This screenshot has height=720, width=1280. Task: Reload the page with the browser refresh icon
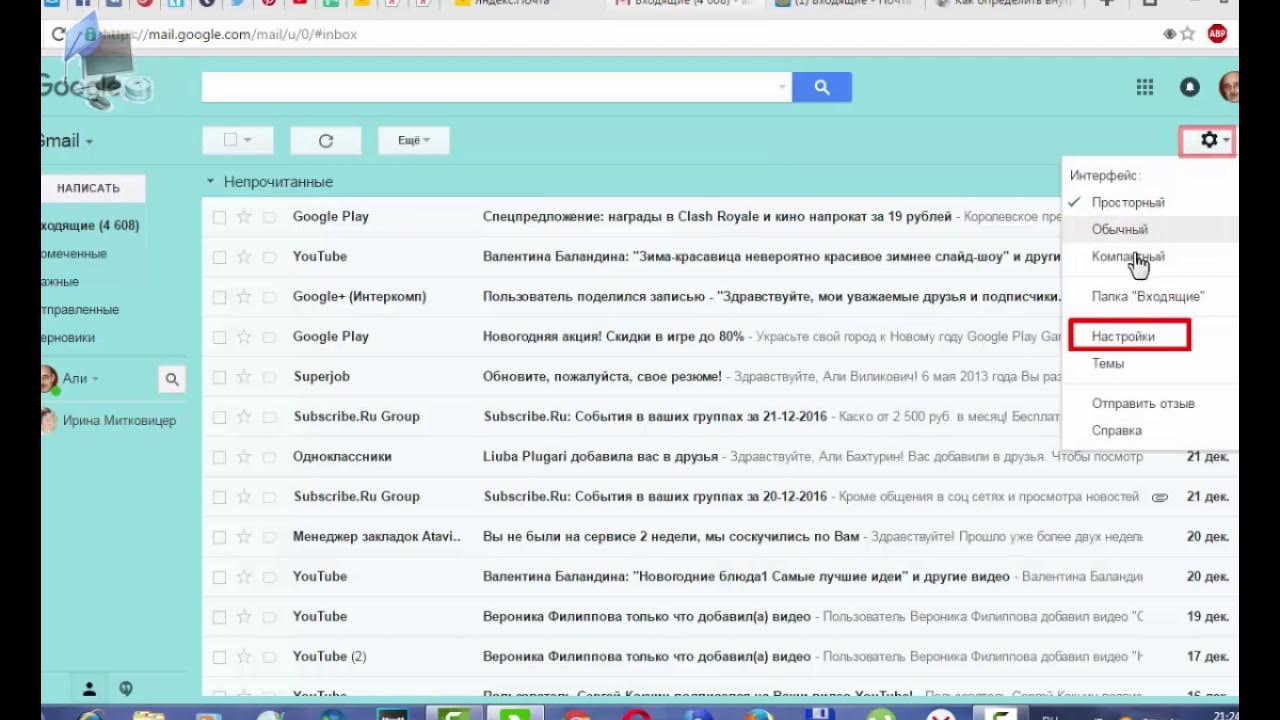click(x=59, y=34)
